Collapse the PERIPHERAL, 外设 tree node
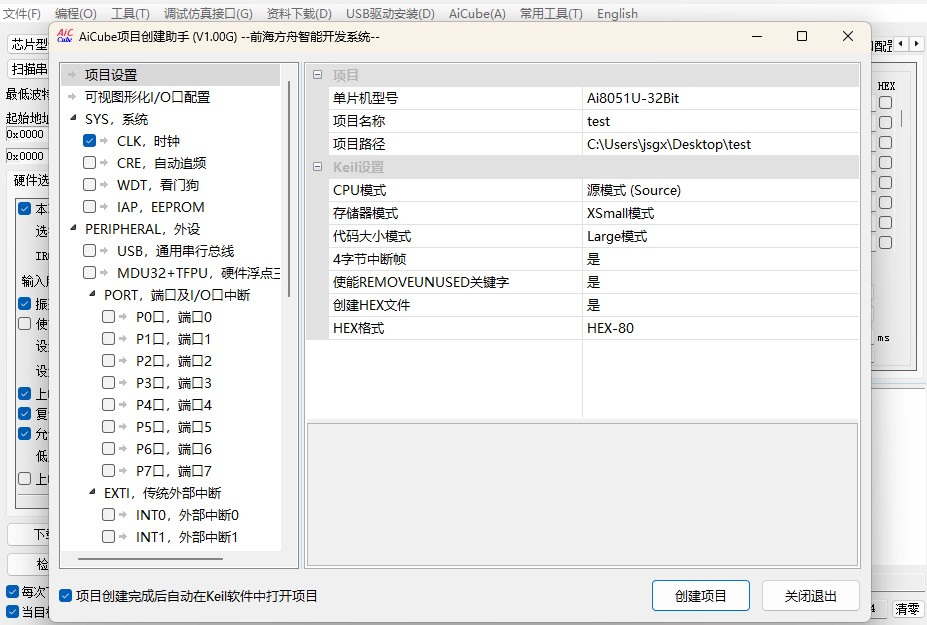Viewport: 927px width, 625px height. point(73,228)
